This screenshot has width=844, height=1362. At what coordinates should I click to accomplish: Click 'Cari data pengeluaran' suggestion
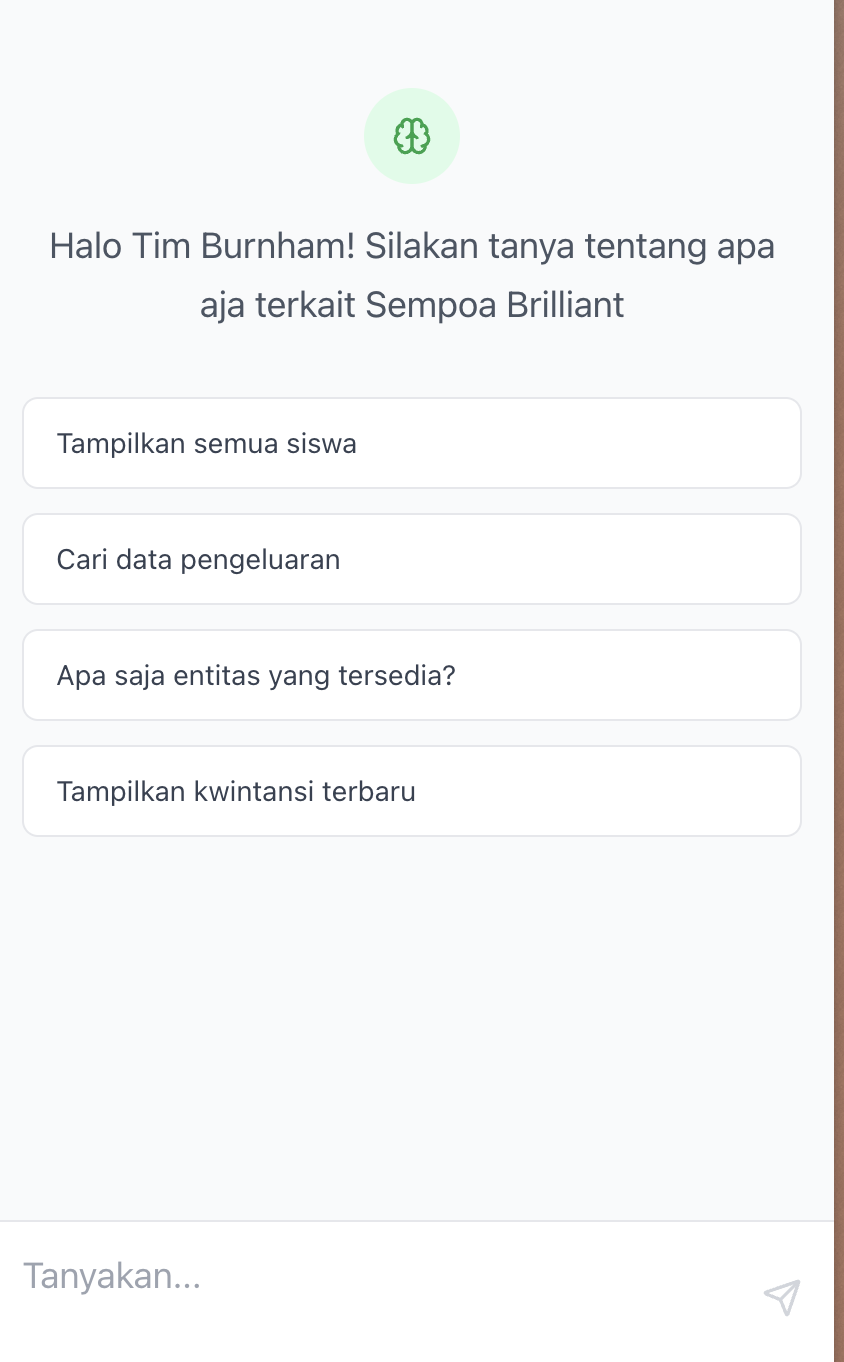click(x=411, y=559)
